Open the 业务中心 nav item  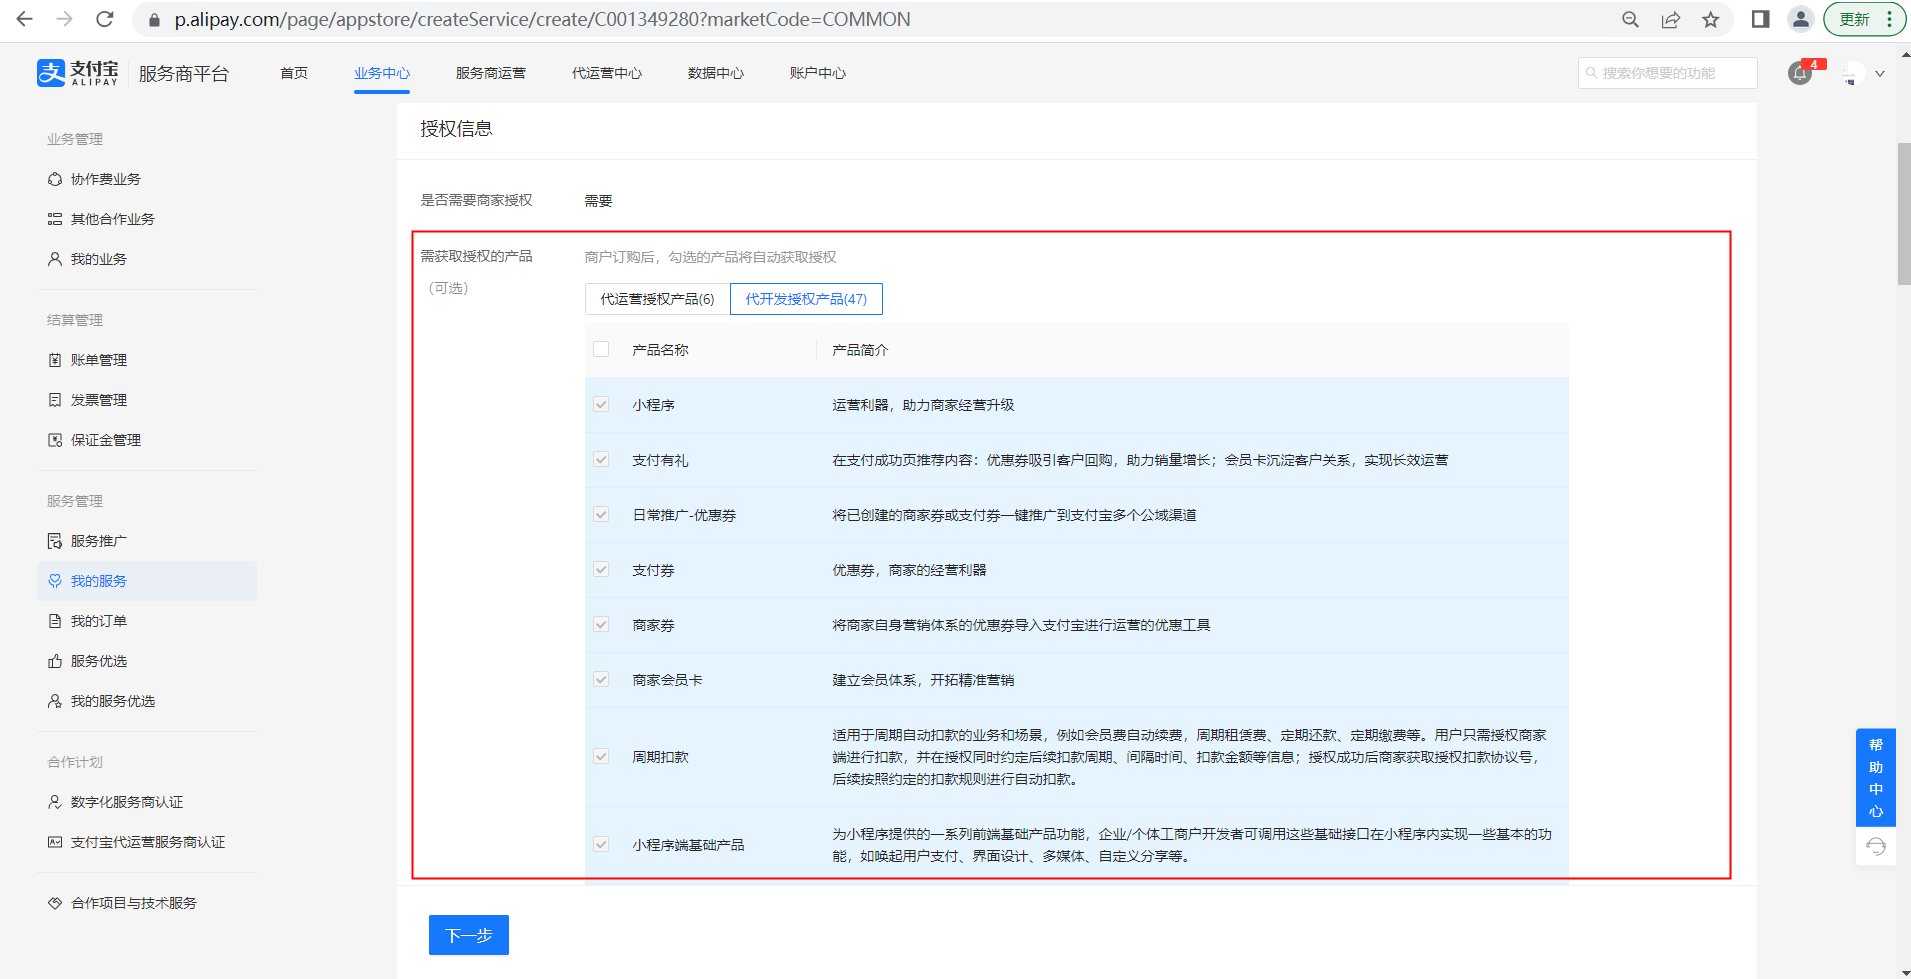coord(382,73)
